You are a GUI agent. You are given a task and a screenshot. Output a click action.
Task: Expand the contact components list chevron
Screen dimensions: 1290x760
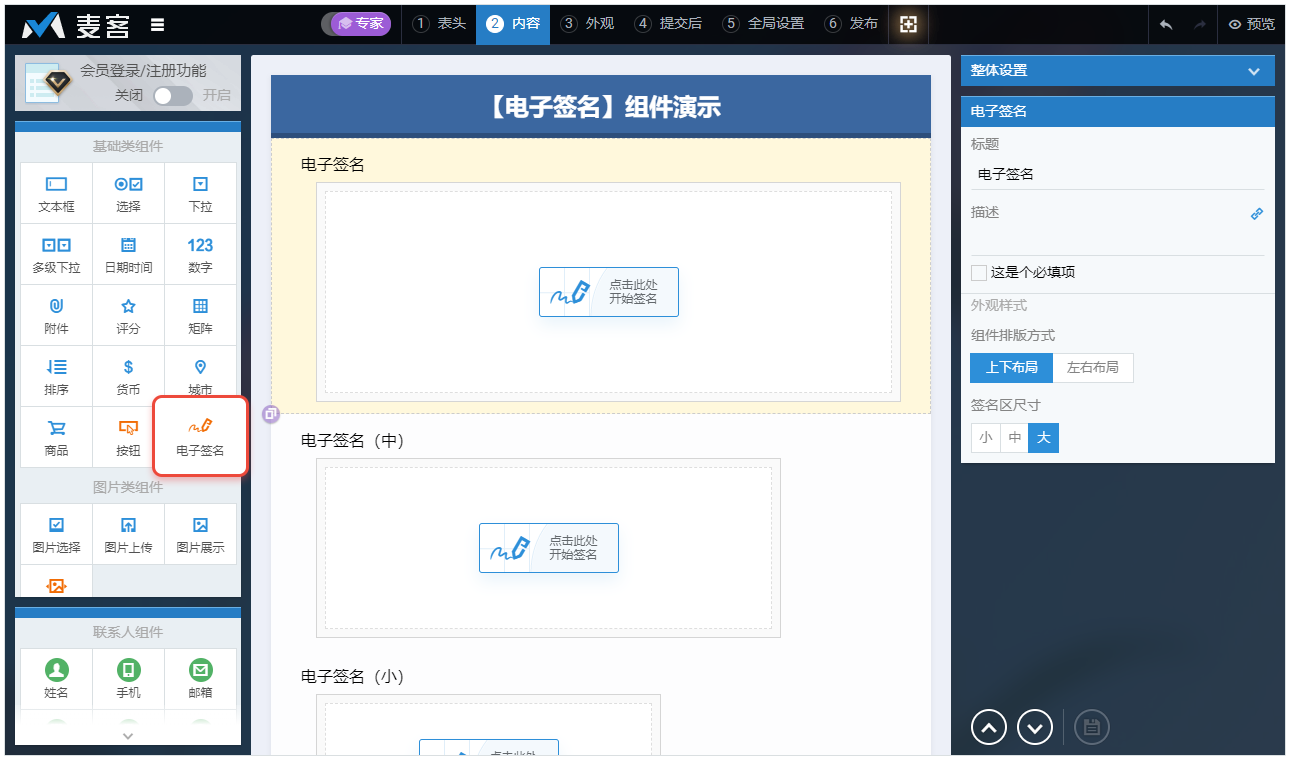pyautogui.click(x=128, y=735)
